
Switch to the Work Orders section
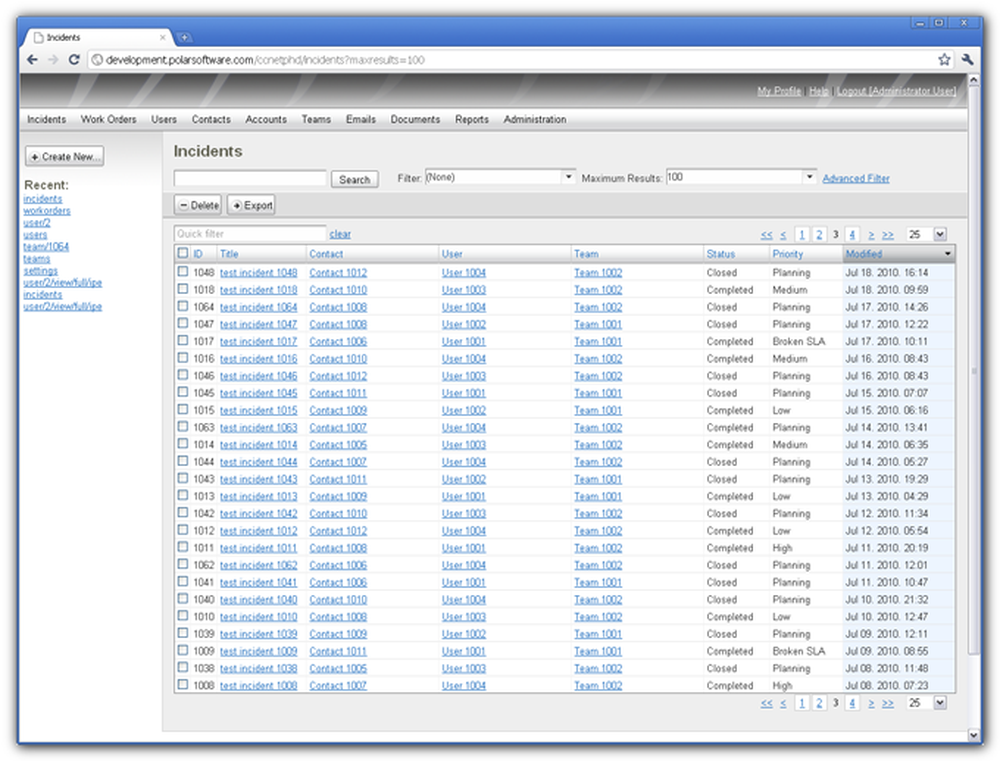[x=108, y=119]
